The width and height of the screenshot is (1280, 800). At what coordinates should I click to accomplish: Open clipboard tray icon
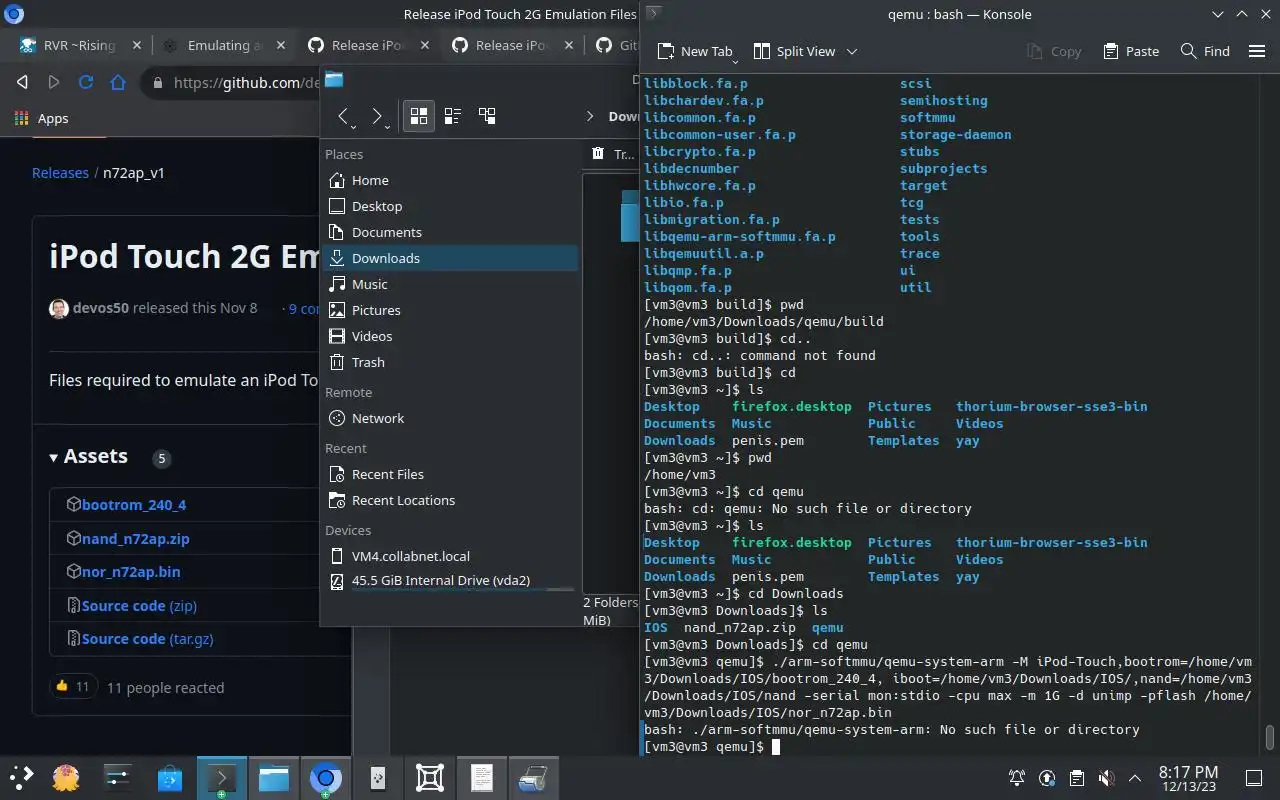coord(1077,778)
